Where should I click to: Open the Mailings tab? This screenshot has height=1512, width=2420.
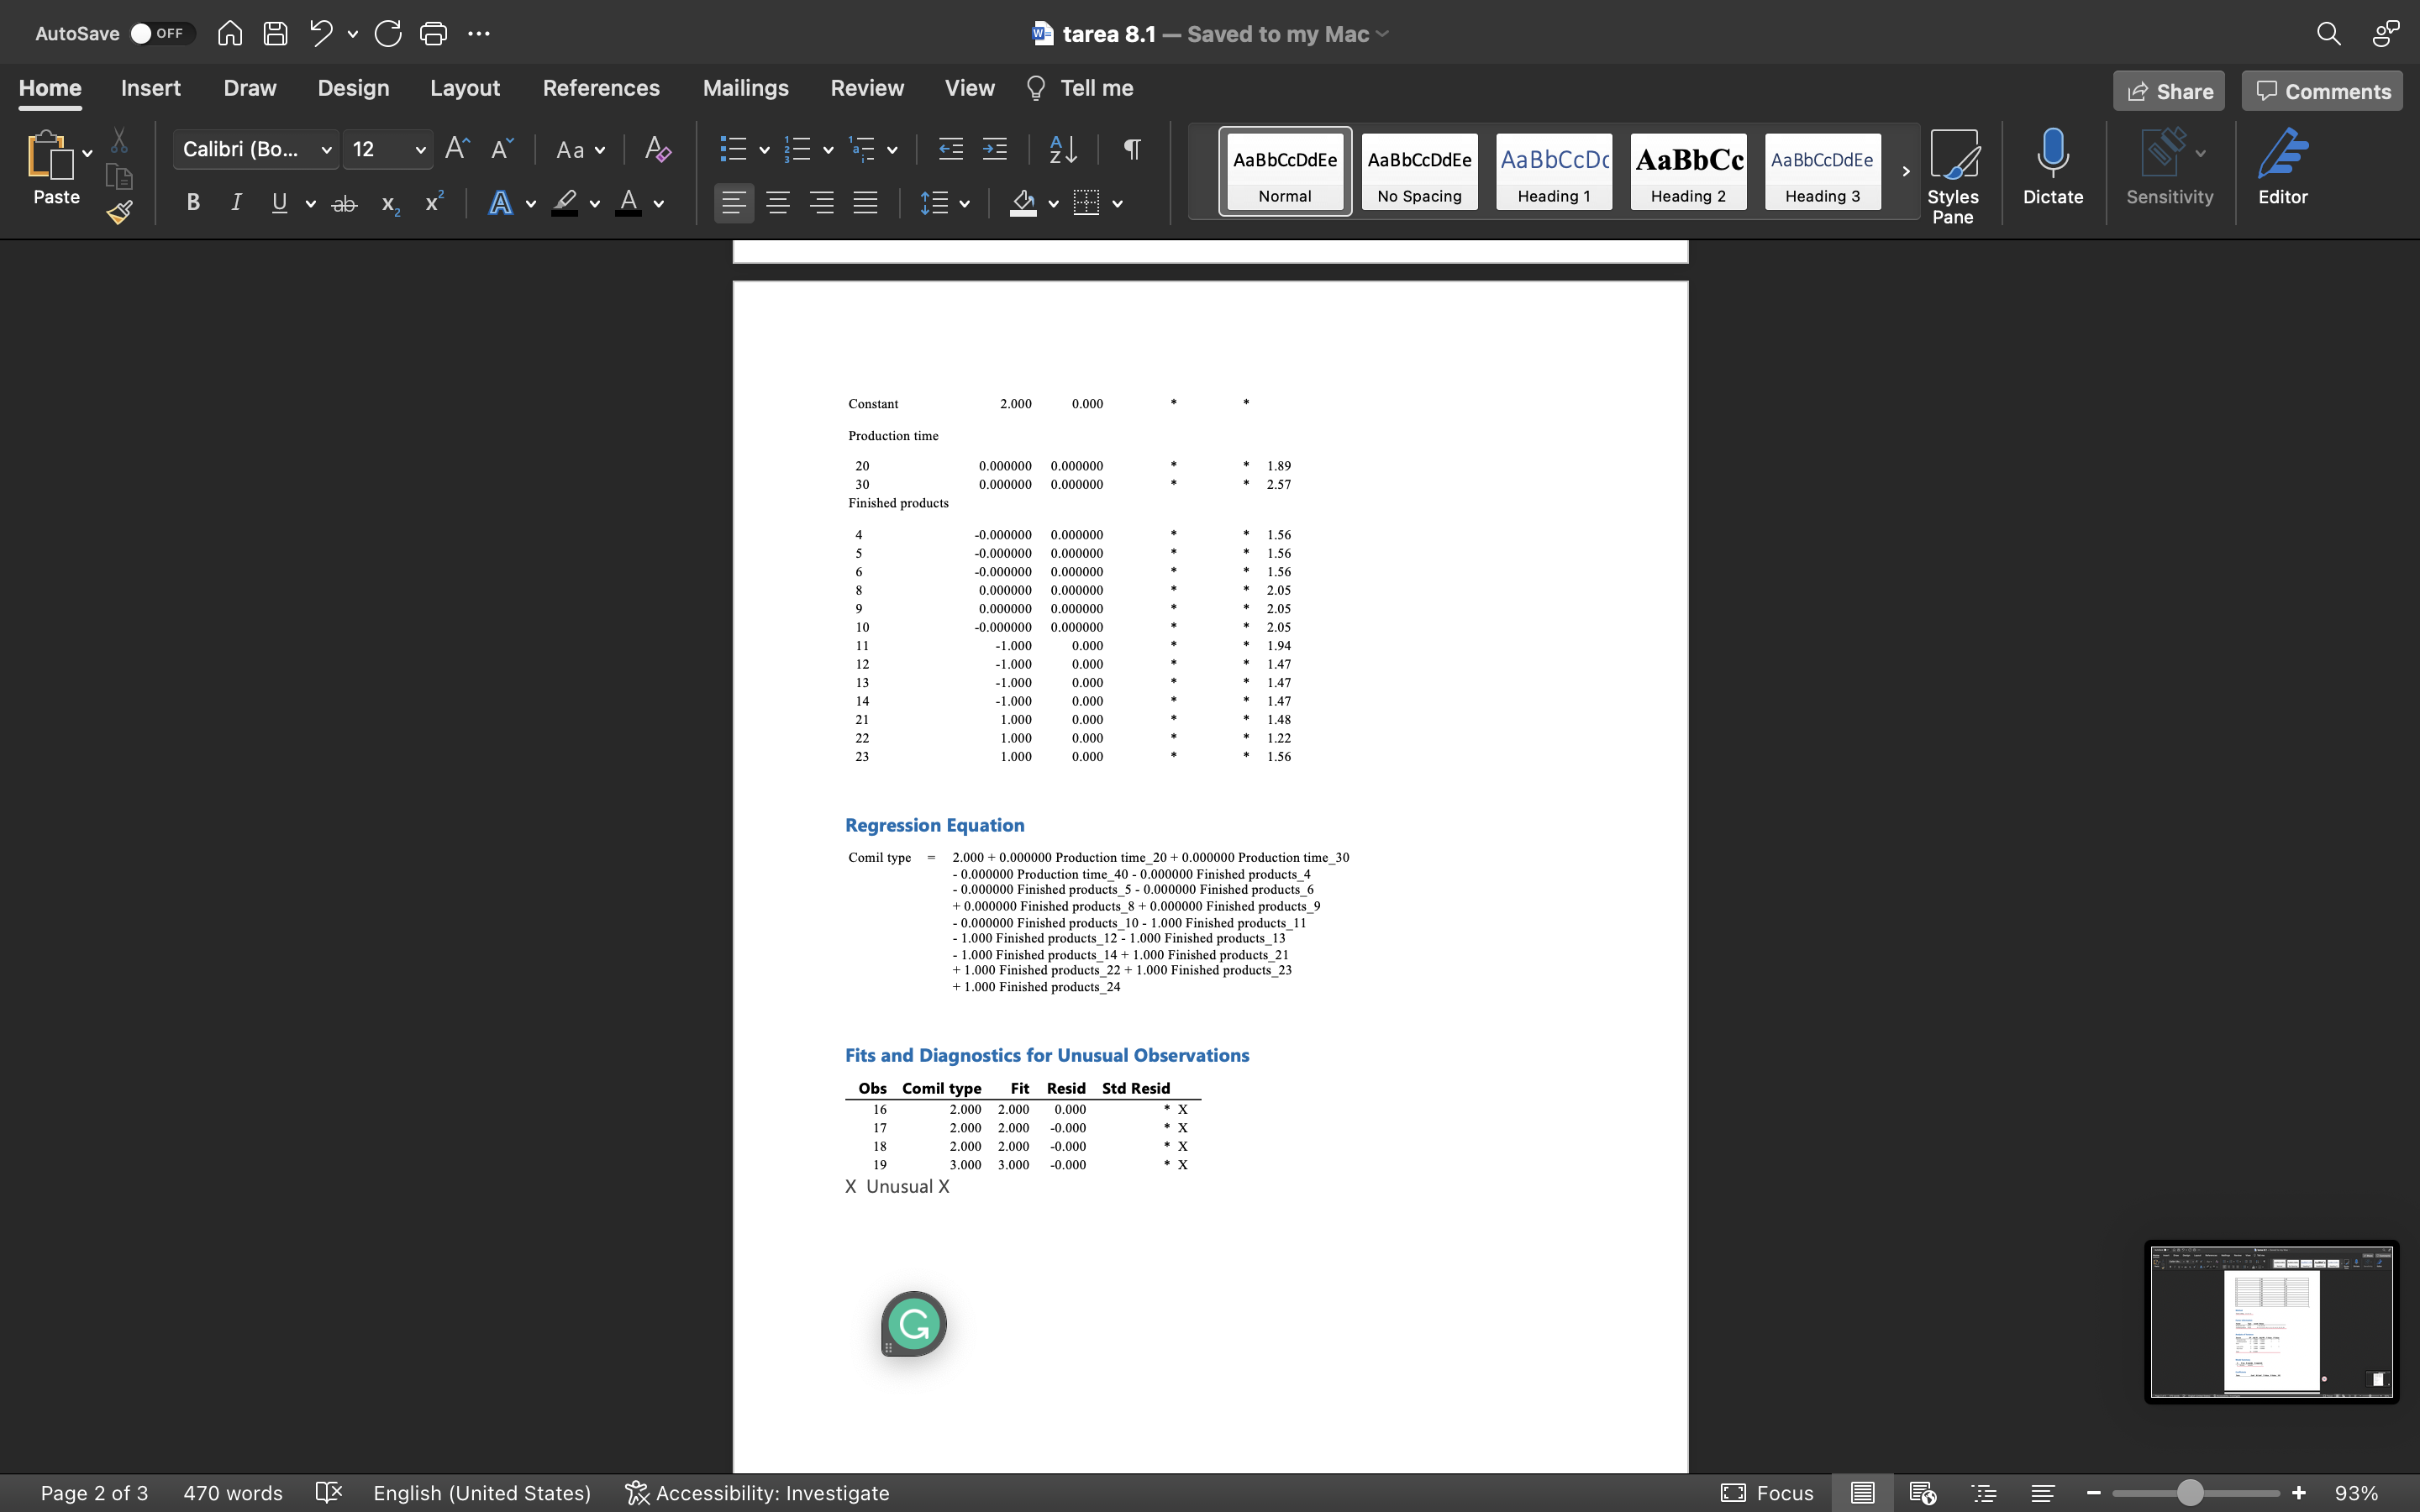coord(745,88)
